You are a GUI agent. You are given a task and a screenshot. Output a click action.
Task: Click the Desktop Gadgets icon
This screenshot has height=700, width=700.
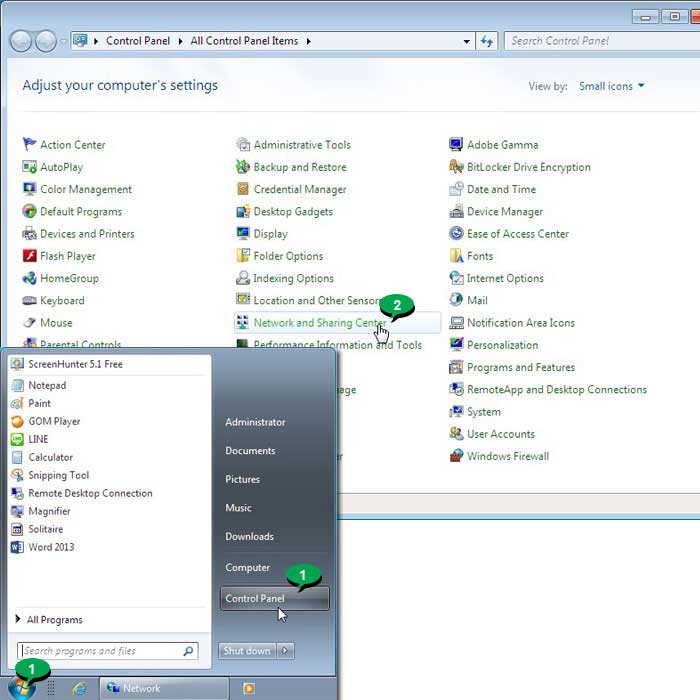(x=242, y=211)
